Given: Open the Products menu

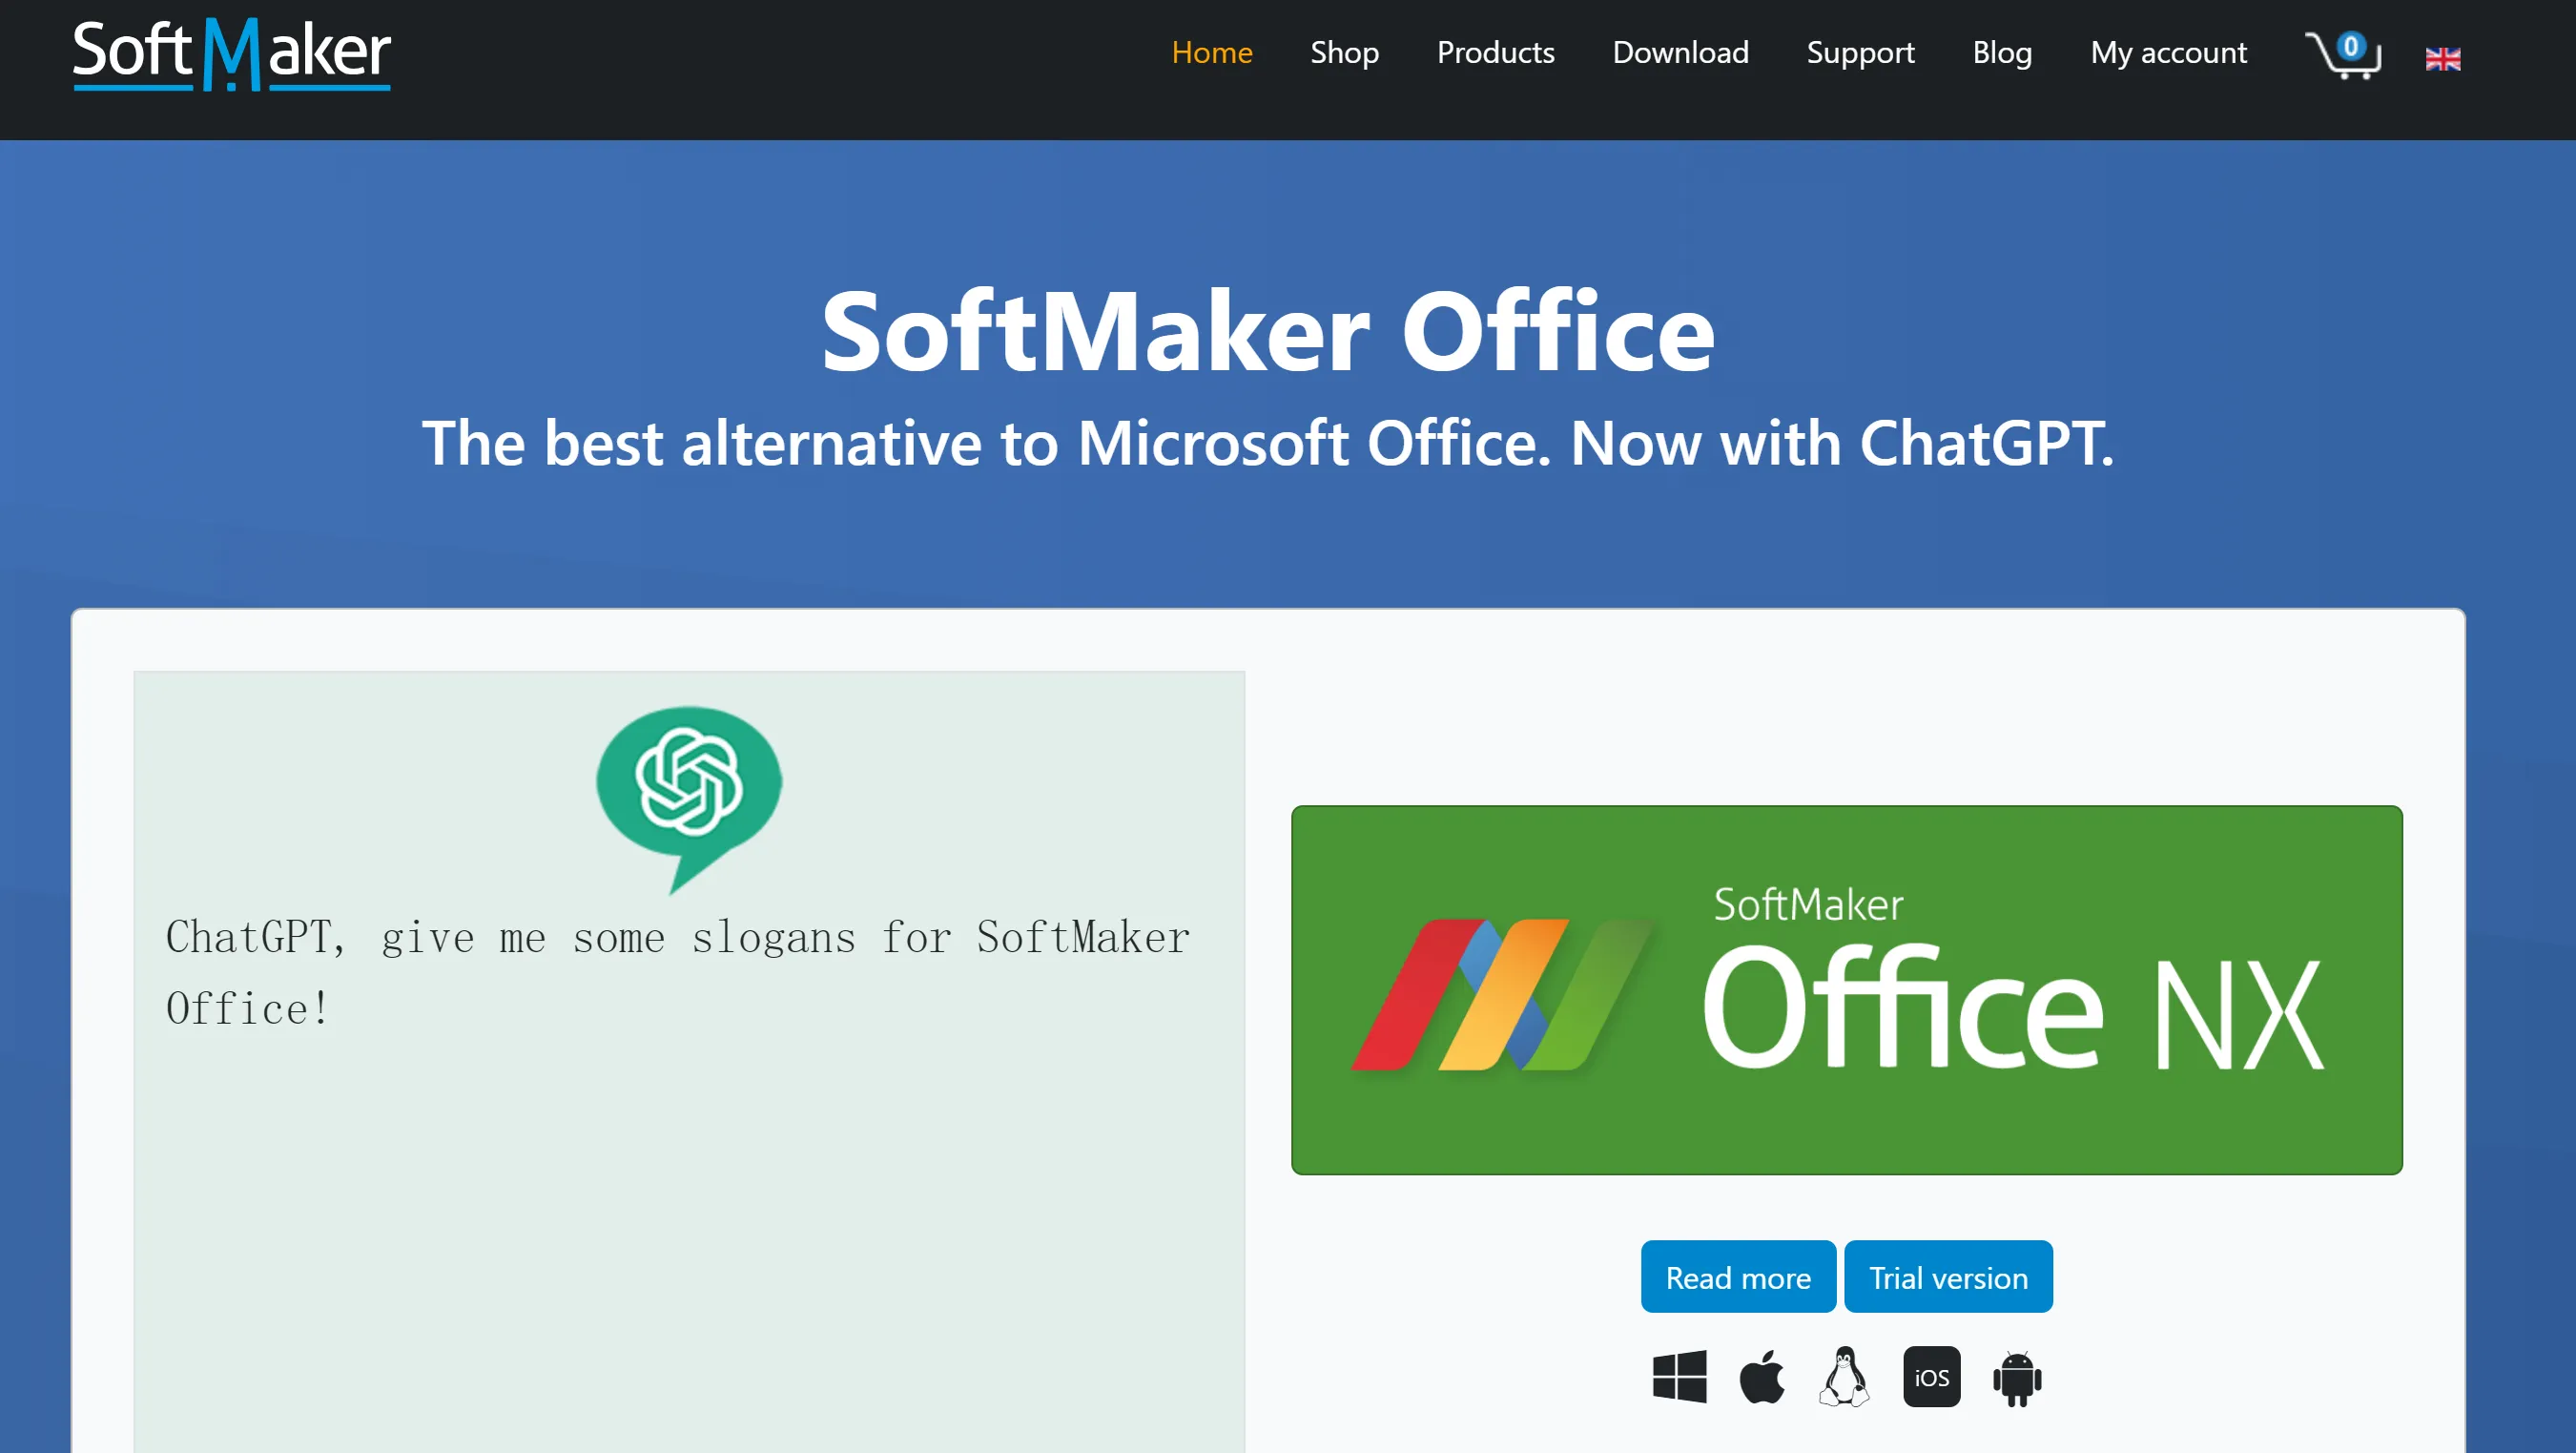Looking at the screenshot, I should point(1495,52).
